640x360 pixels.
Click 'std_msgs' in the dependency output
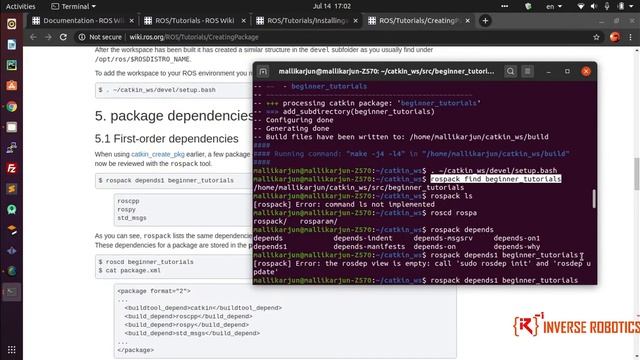pos(132,218)
